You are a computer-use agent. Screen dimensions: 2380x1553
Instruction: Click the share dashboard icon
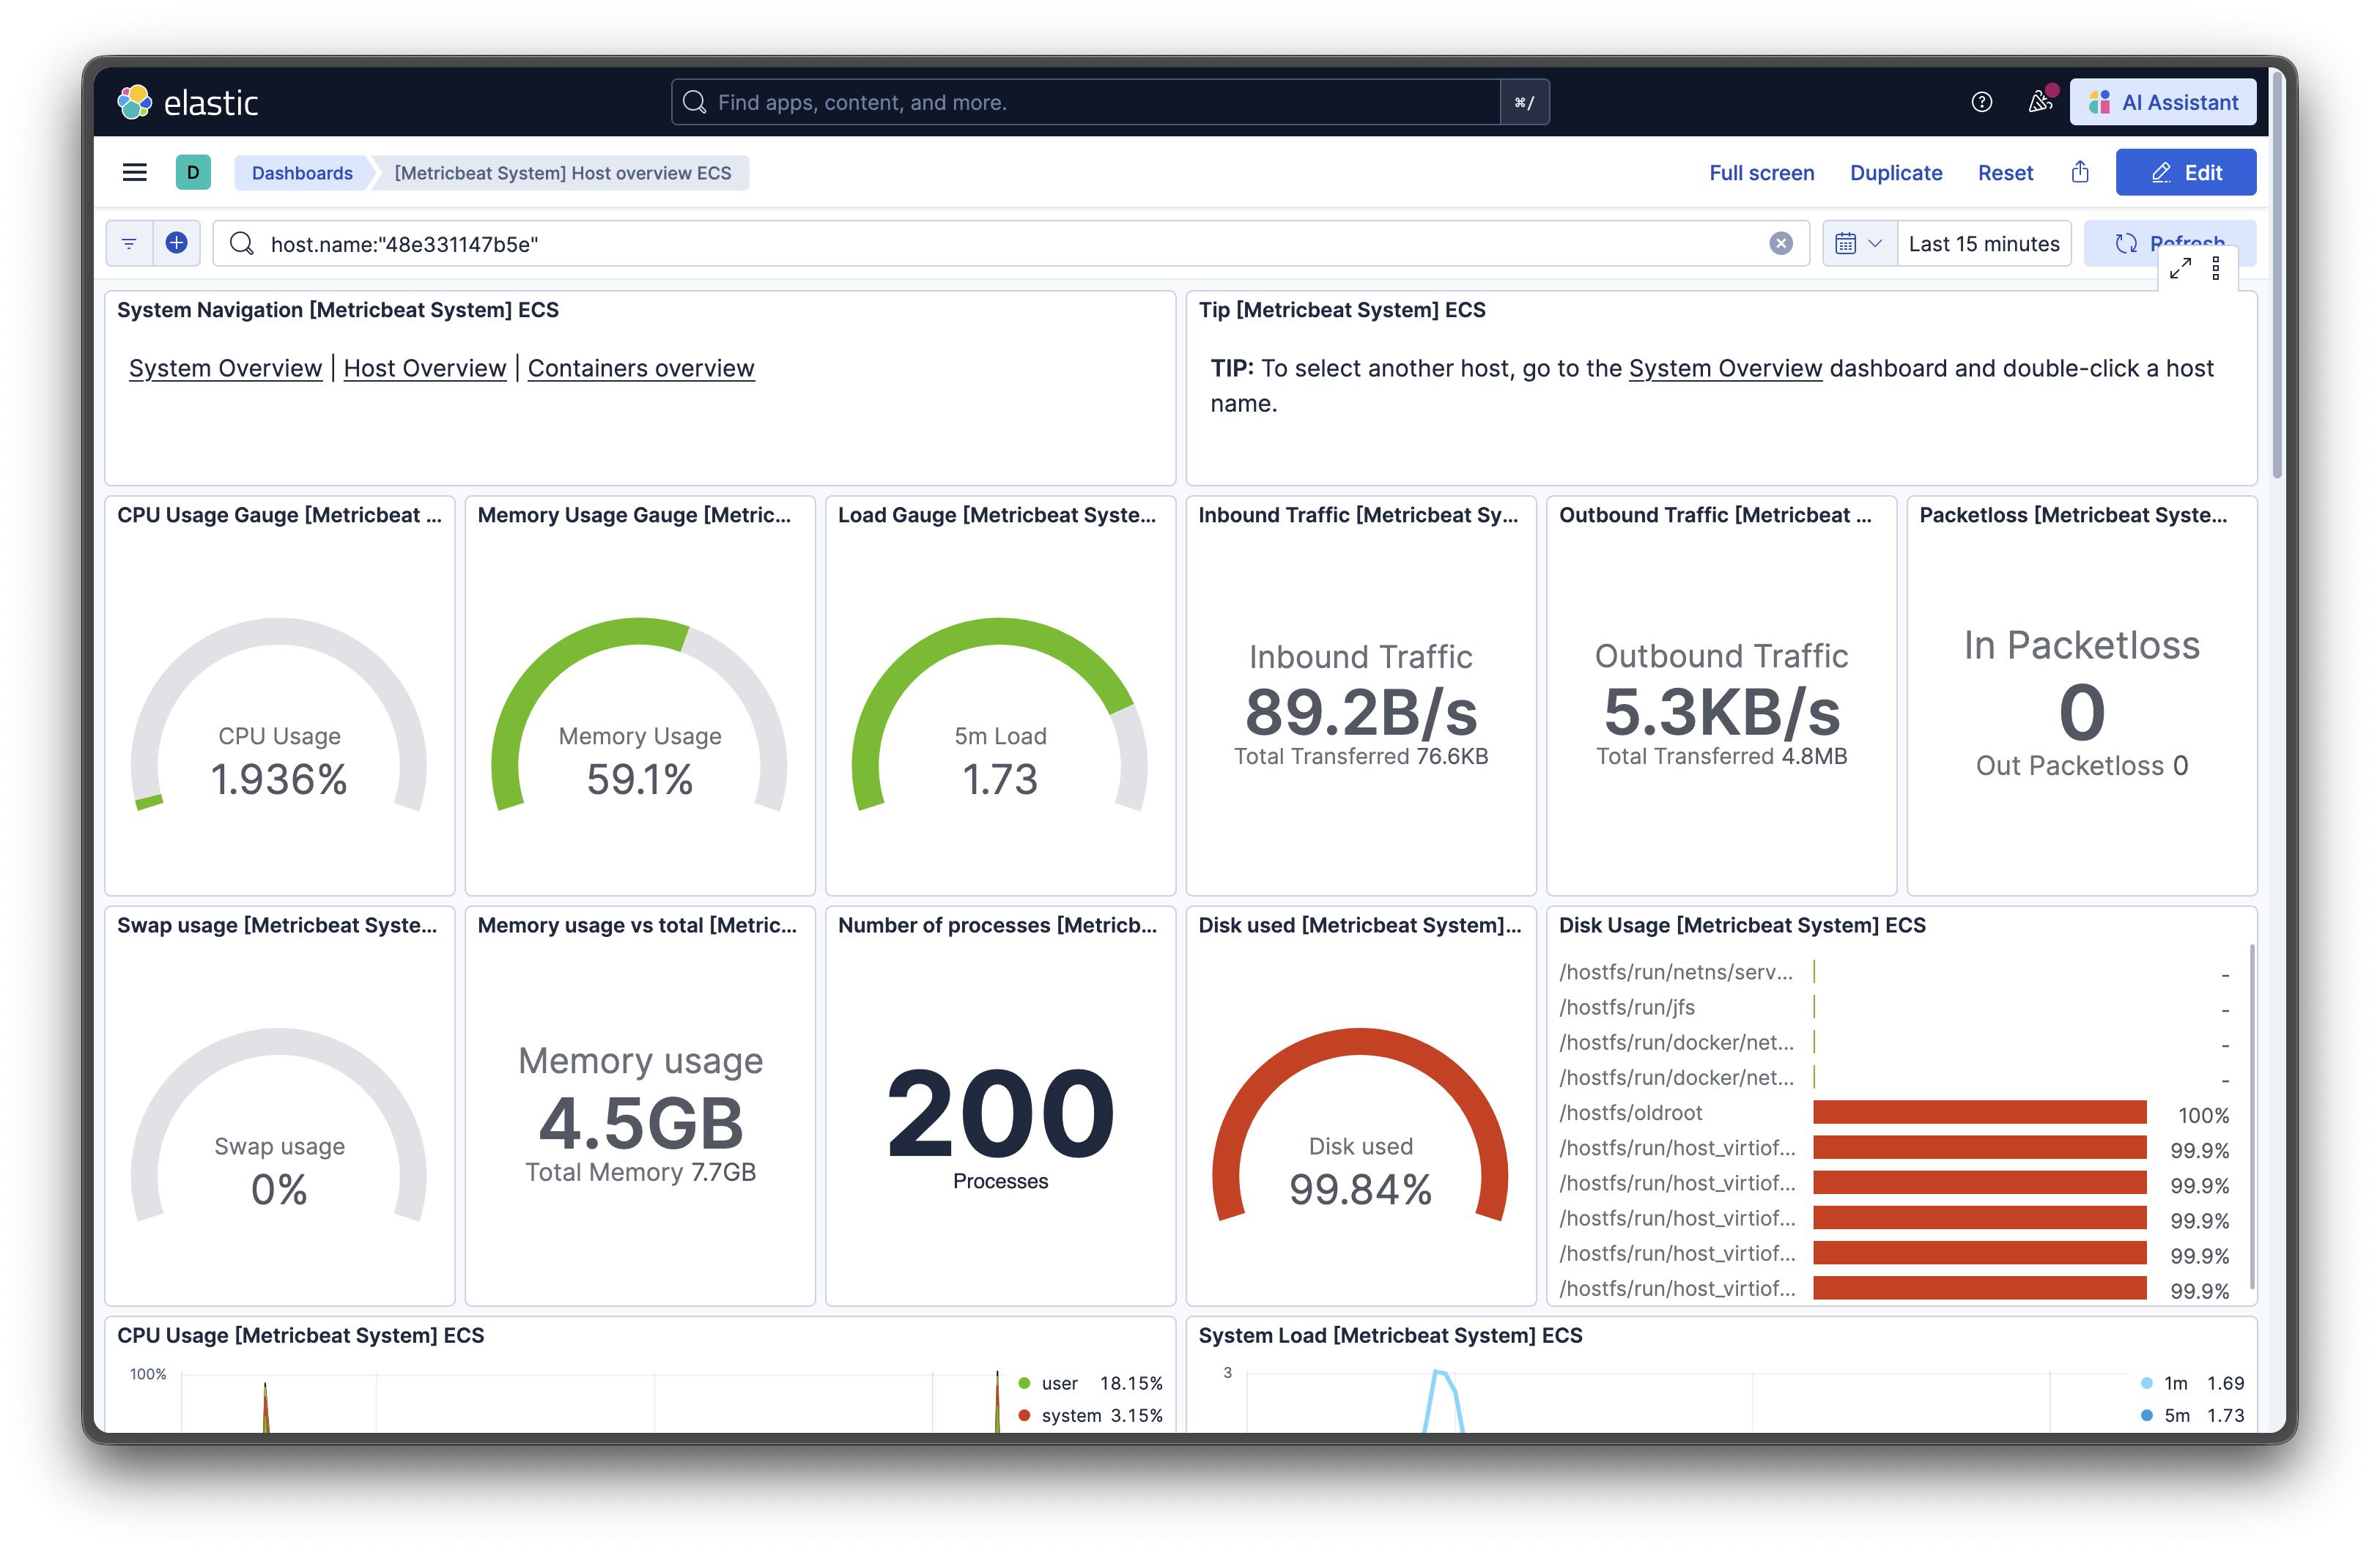click(2080, 172)
